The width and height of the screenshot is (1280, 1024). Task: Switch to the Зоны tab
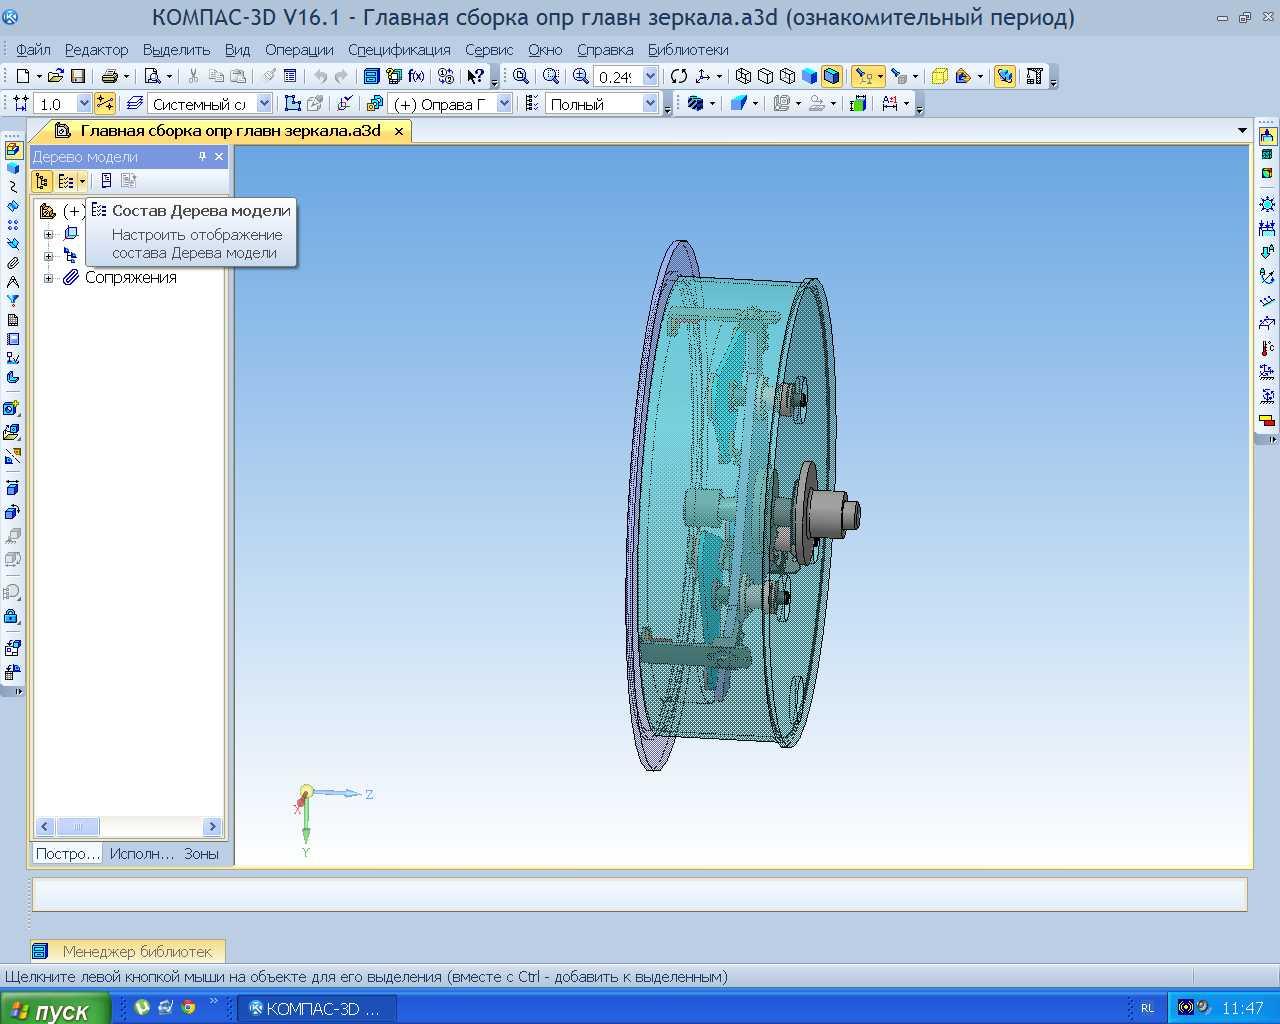[201, 853]
